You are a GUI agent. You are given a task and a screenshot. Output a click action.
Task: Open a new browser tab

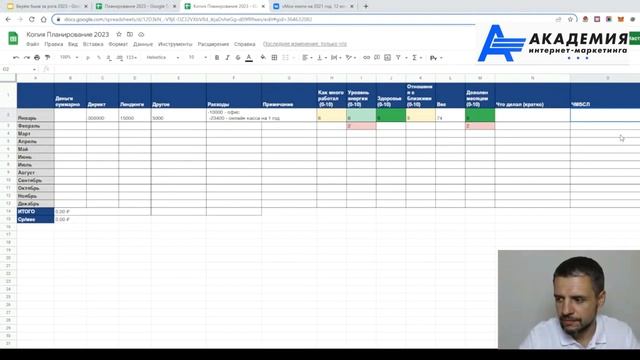point(366,6)
